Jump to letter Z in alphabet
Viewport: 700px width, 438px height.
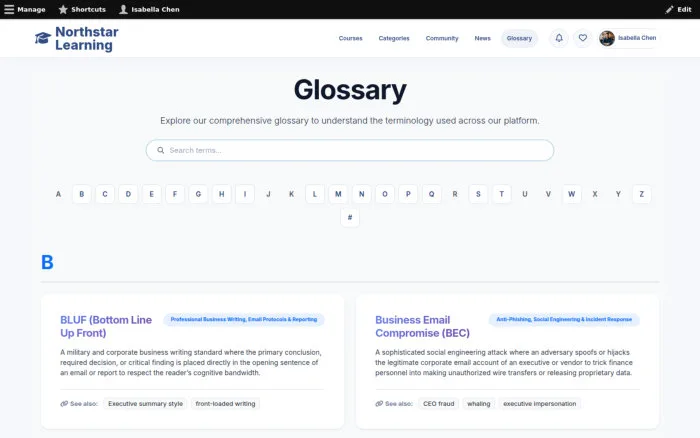pos(642,194)
